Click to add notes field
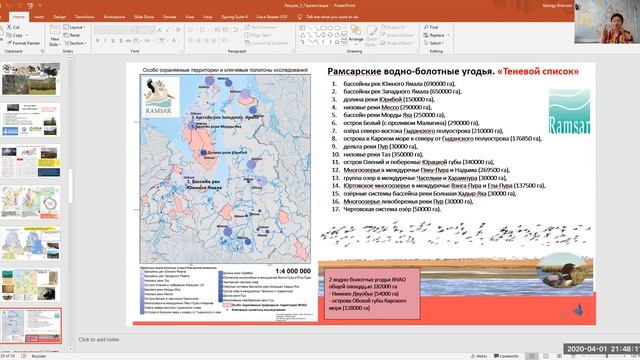640x360 pixels. pos(99,339)
